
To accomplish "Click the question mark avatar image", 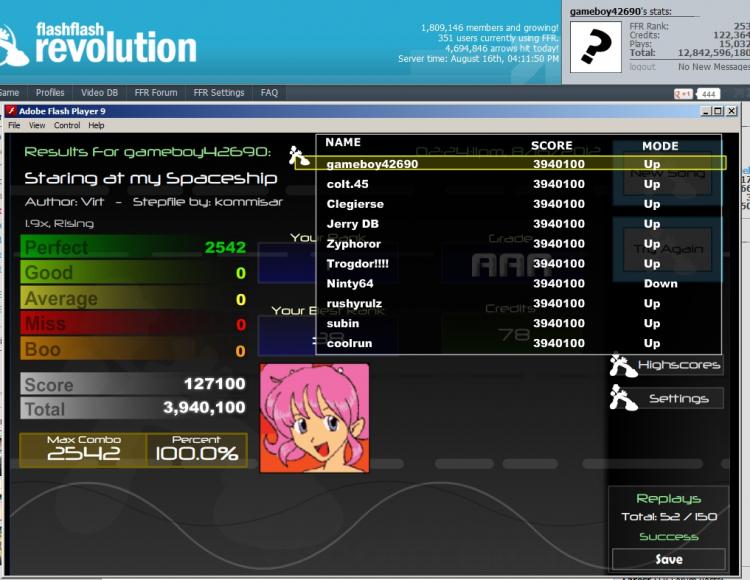I will point(596,47).
